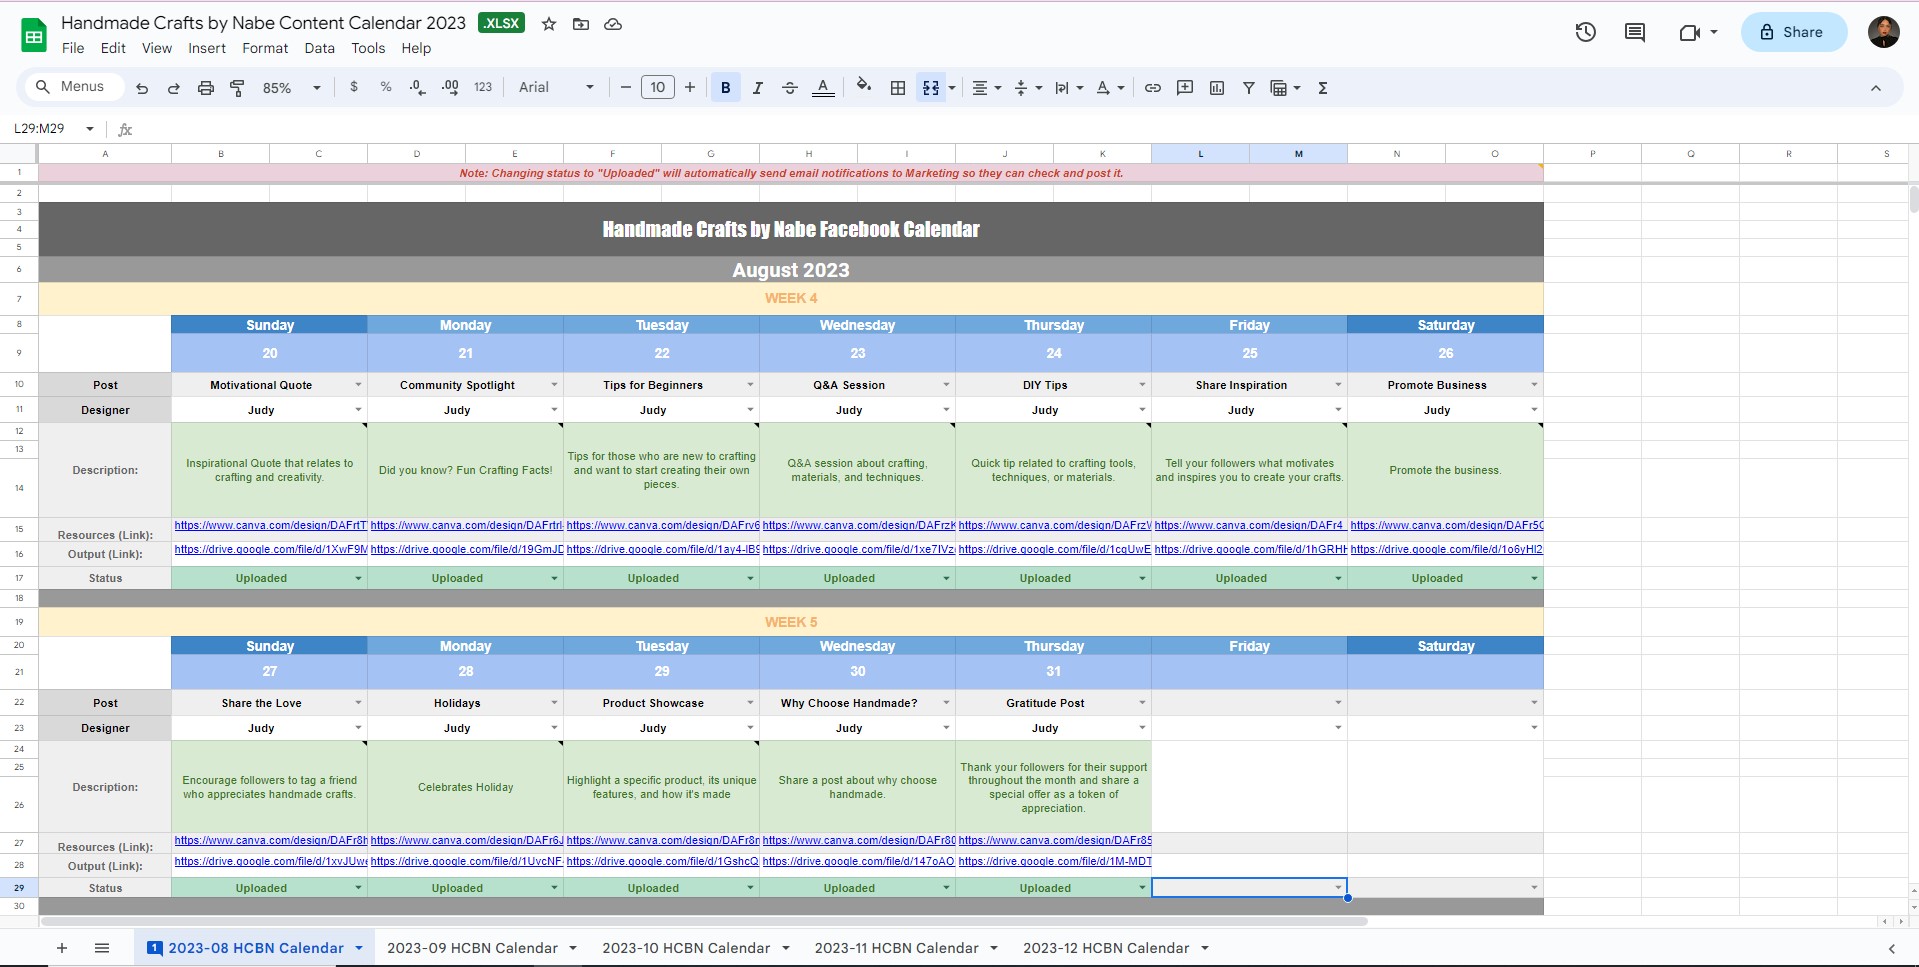Decrease the font size with minus

pyautogui.click(x=626, y=88)
